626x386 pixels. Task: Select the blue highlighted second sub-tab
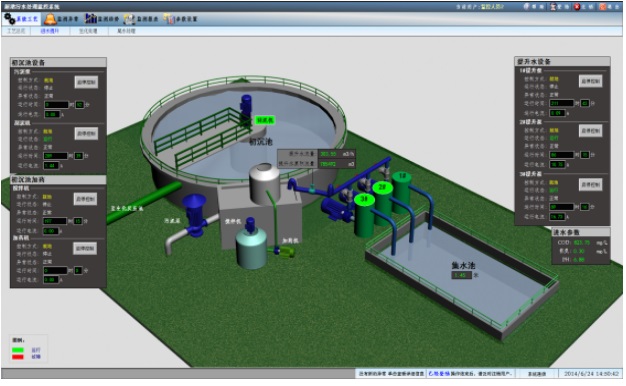[50, 31]
